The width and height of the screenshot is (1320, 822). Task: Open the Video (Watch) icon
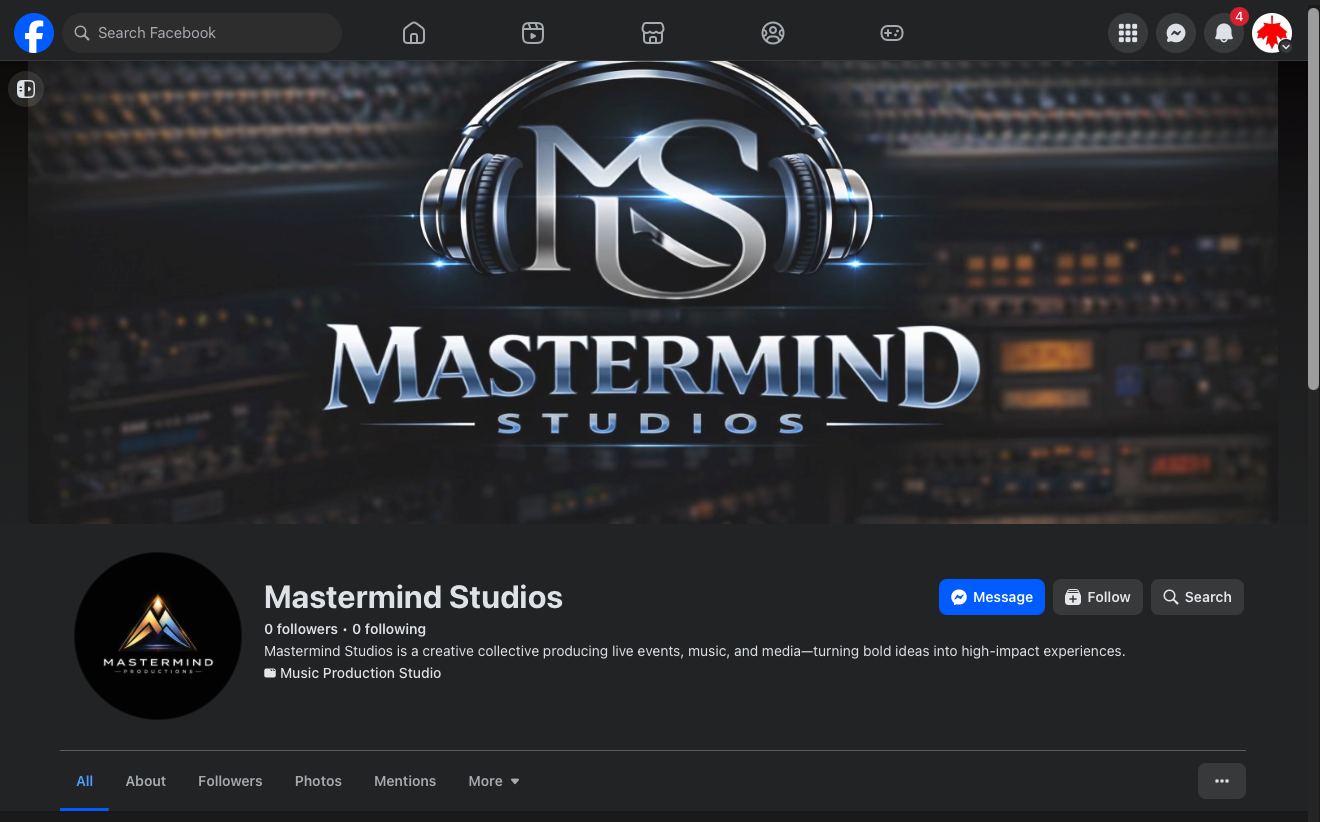pos(533,33)
